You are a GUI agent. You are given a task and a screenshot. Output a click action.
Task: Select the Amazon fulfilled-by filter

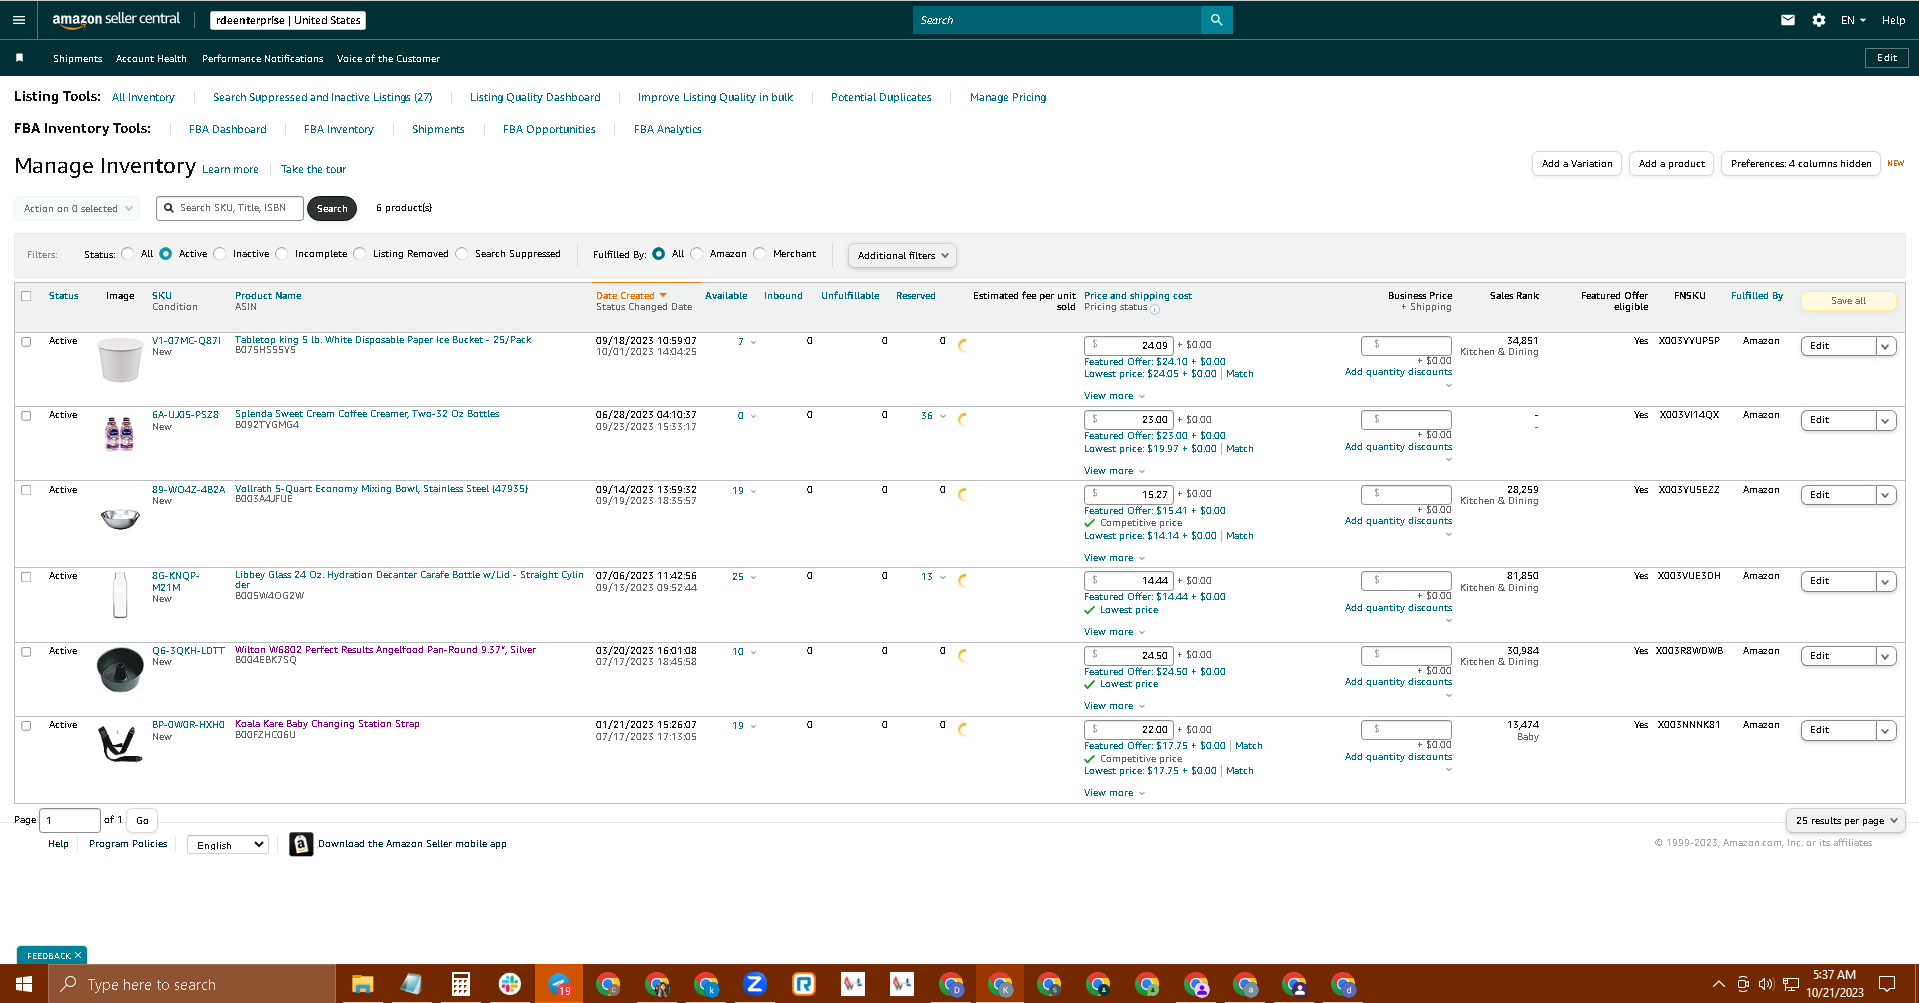(x=697, y=254)
